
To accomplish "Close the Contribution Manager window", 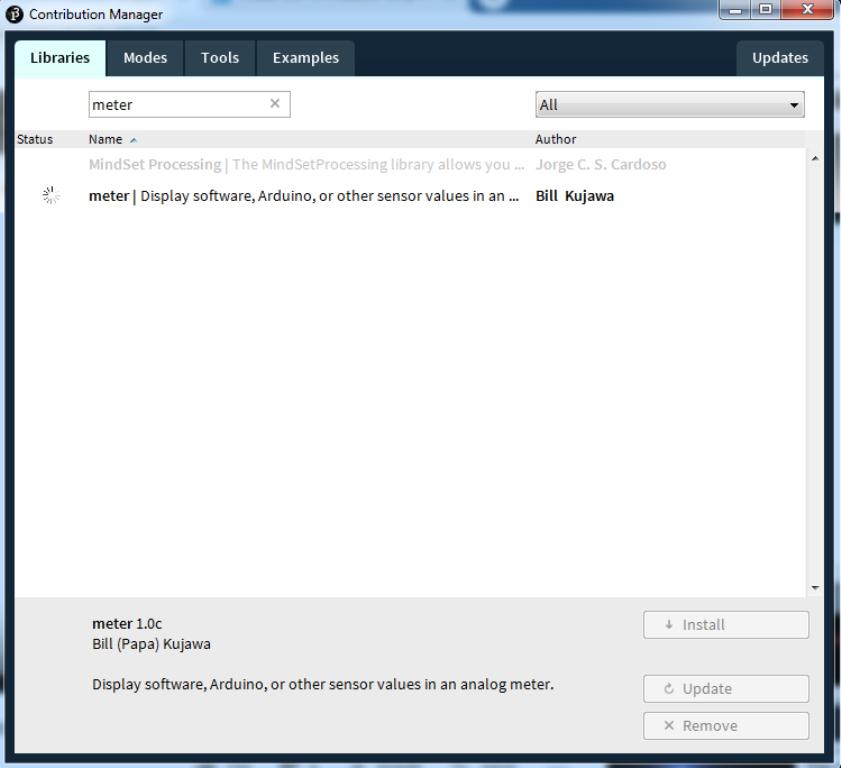I will click(x=807, y=10).
